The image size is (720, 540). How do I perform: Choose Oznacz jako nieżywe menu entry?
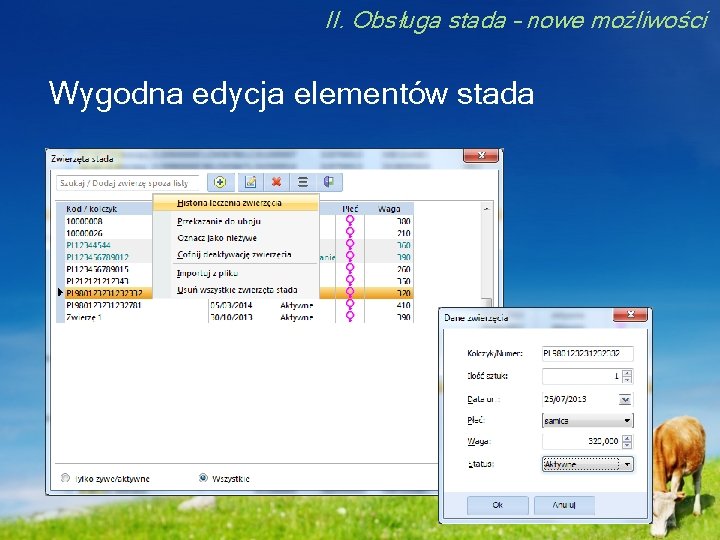pos(236,238)
